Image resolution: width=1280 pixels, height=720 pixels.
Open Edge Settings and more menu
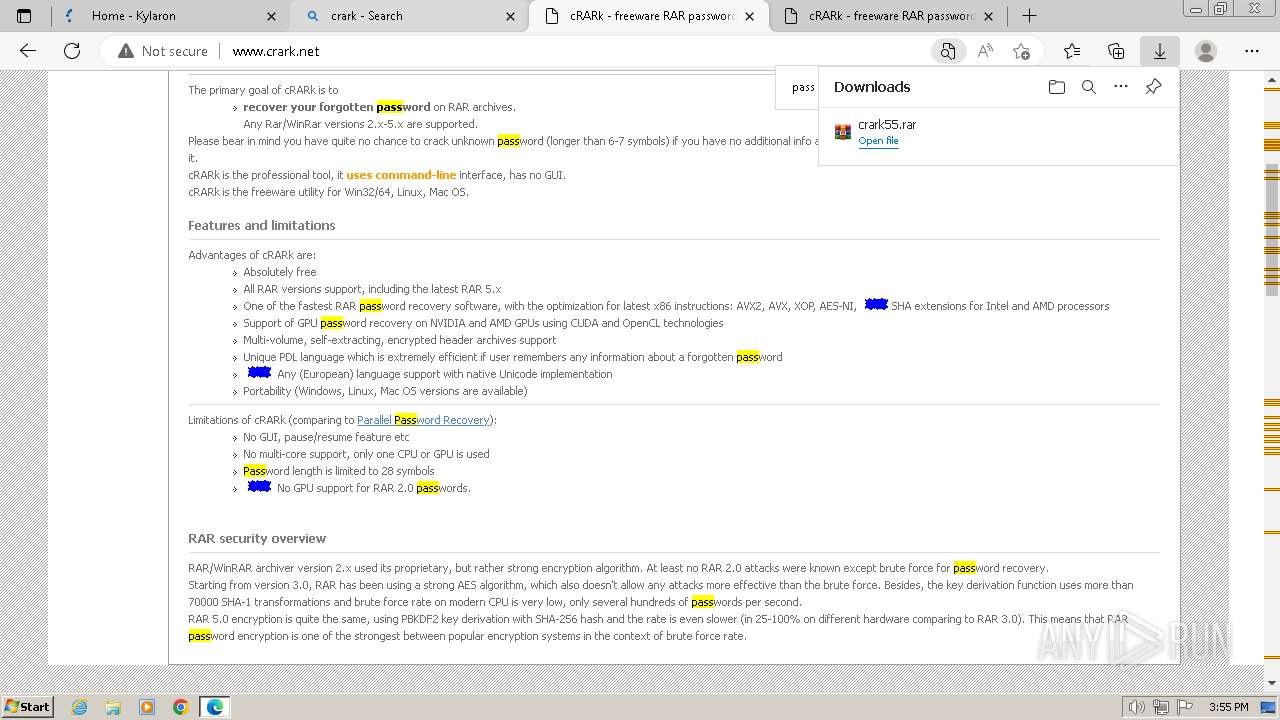pos(1252,51)
